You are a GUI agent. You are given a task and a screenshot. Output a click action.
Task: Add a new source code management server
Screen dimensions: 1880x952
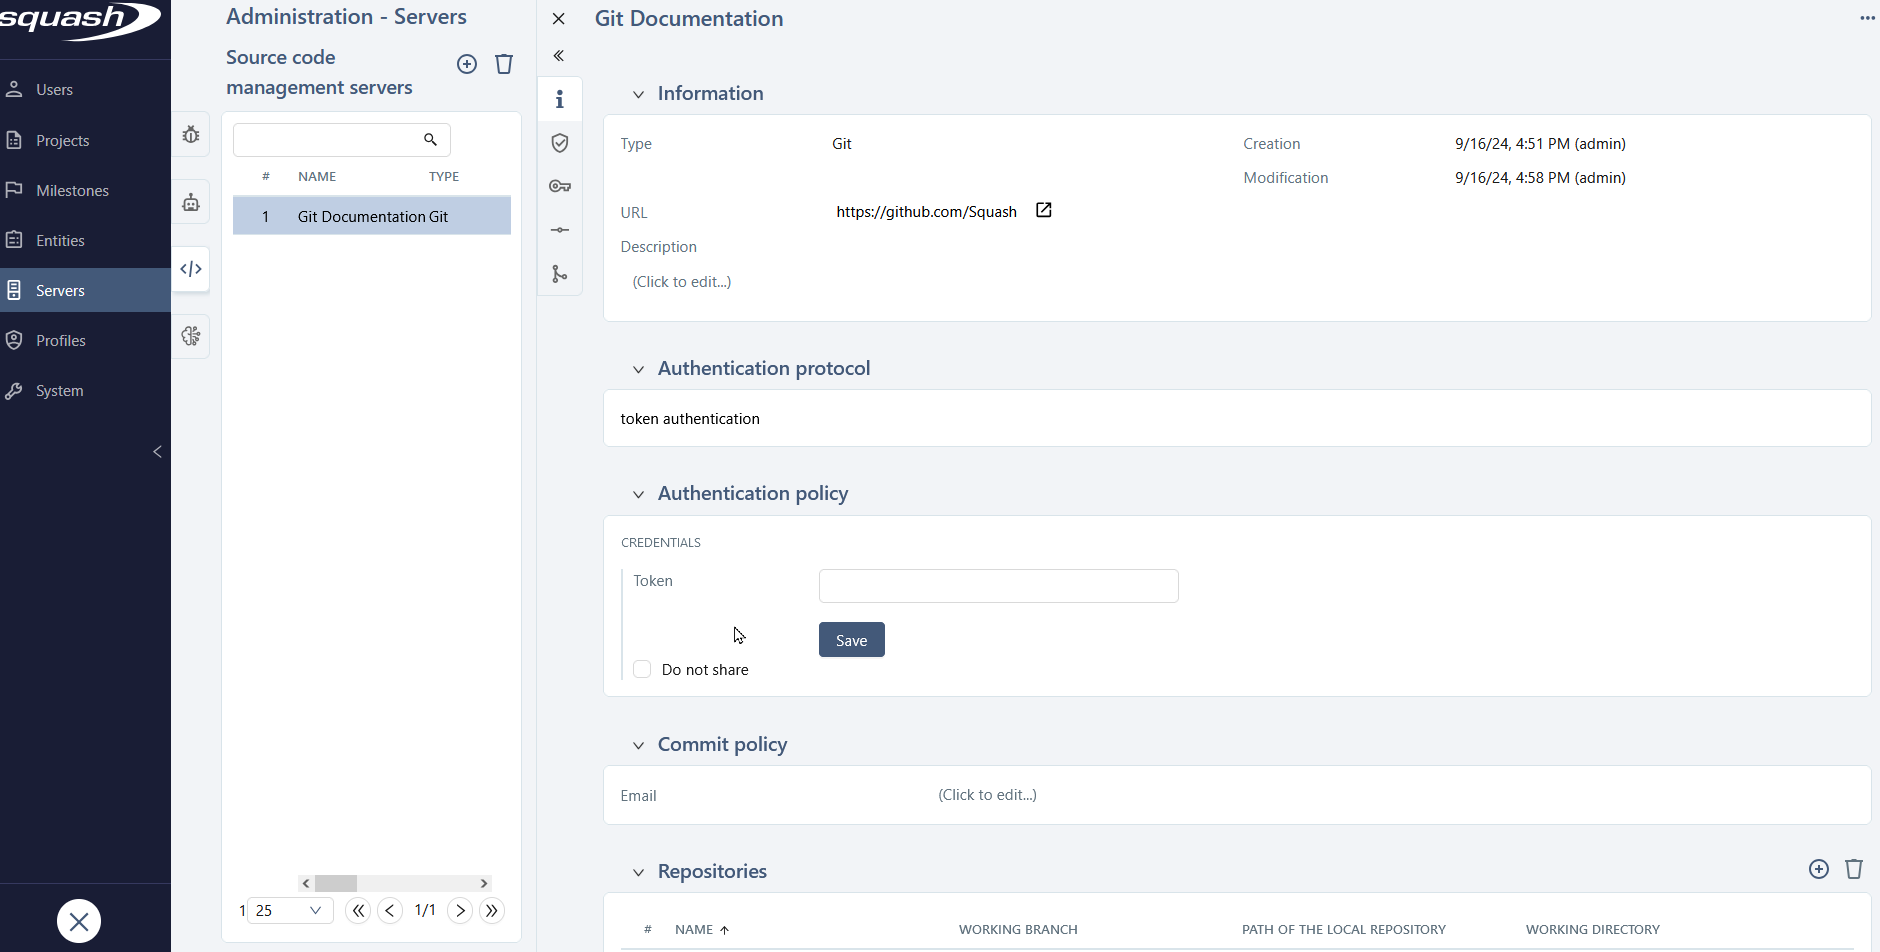coord(467,64)
